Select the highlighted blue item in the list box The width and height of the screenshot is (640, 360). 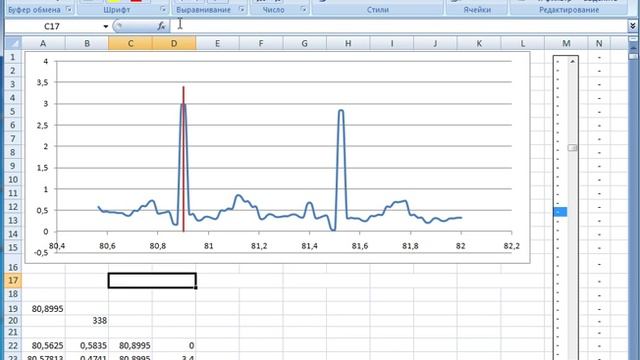coord(560,212)
